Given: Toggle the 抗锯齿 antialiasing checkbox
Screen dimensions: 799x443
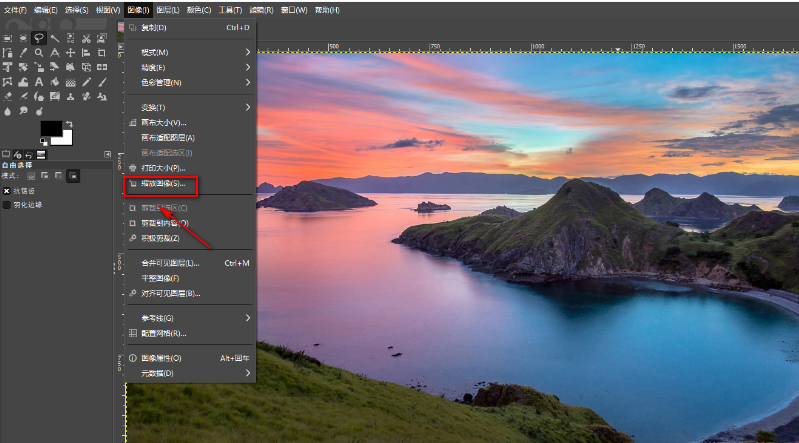Looking at the screenshot, I should 7,190.
